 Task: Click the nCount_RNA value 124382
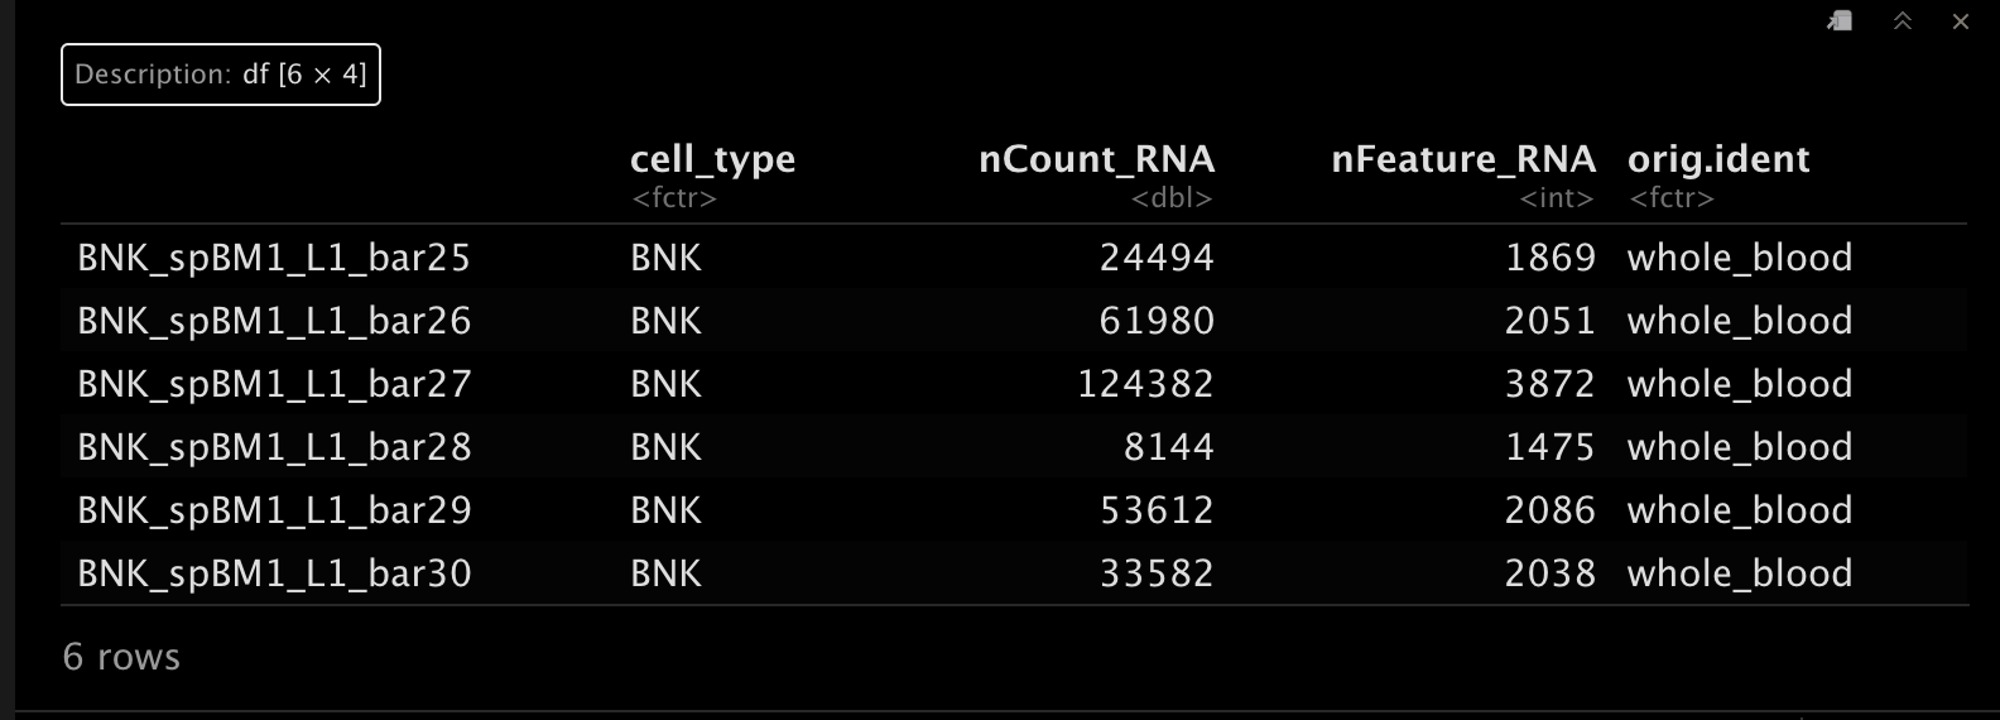point(1145,384)
